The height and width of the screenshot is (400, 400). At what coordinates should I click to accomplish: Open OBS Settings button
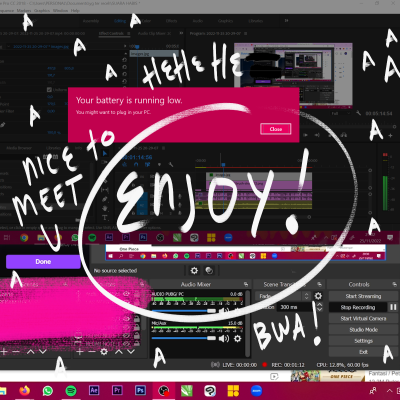click(x=363, y=341)
